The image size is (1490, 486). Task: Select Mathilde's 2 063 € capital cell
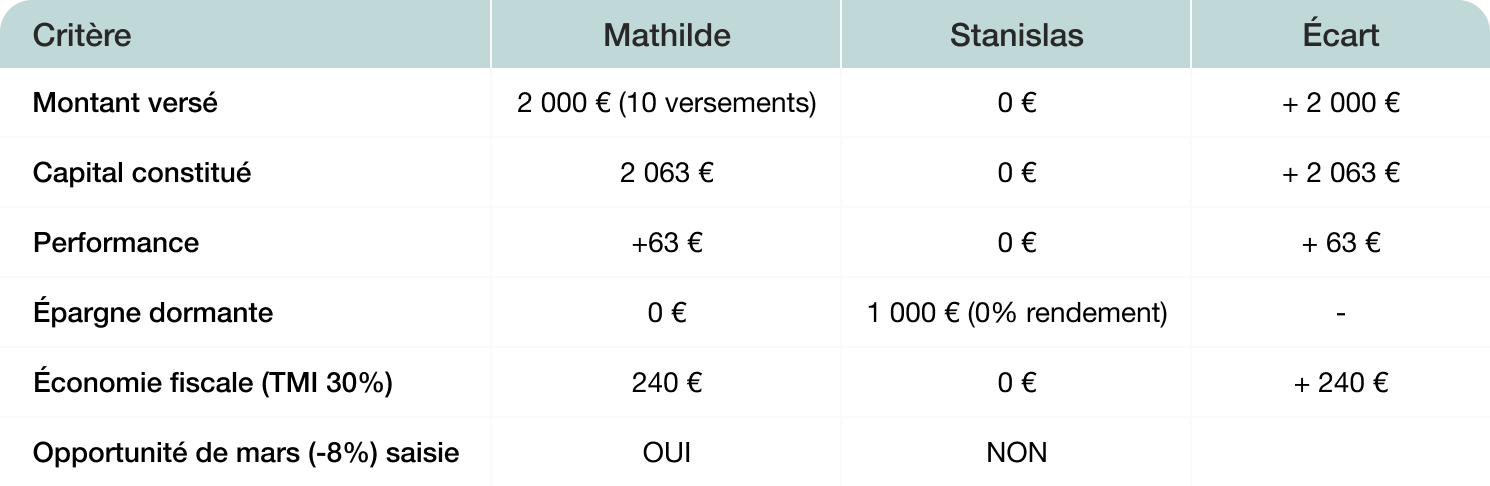[x=666, y=173]
